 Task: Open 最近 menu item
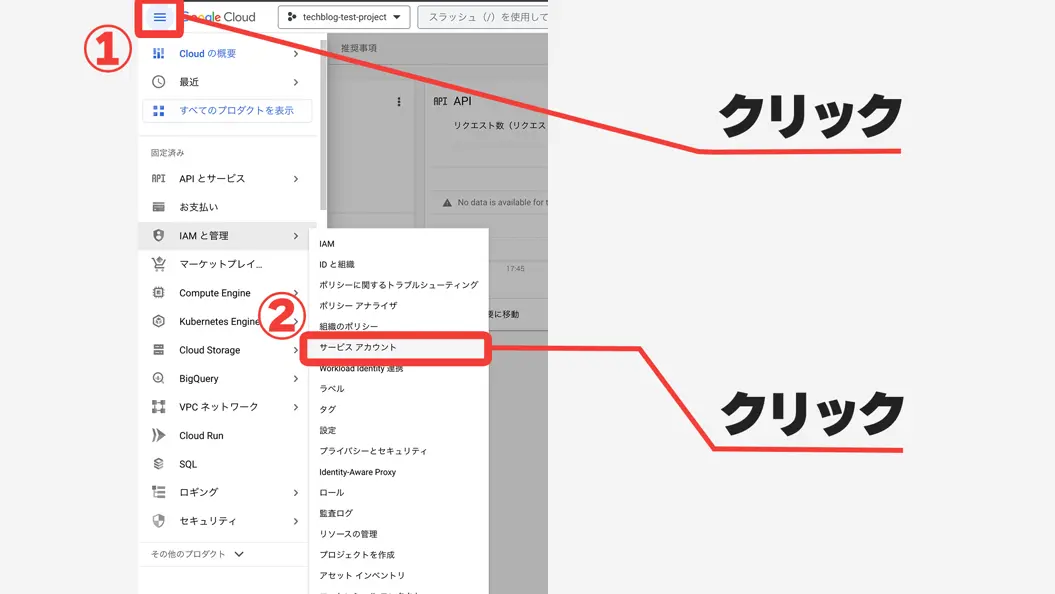(189, 82)
